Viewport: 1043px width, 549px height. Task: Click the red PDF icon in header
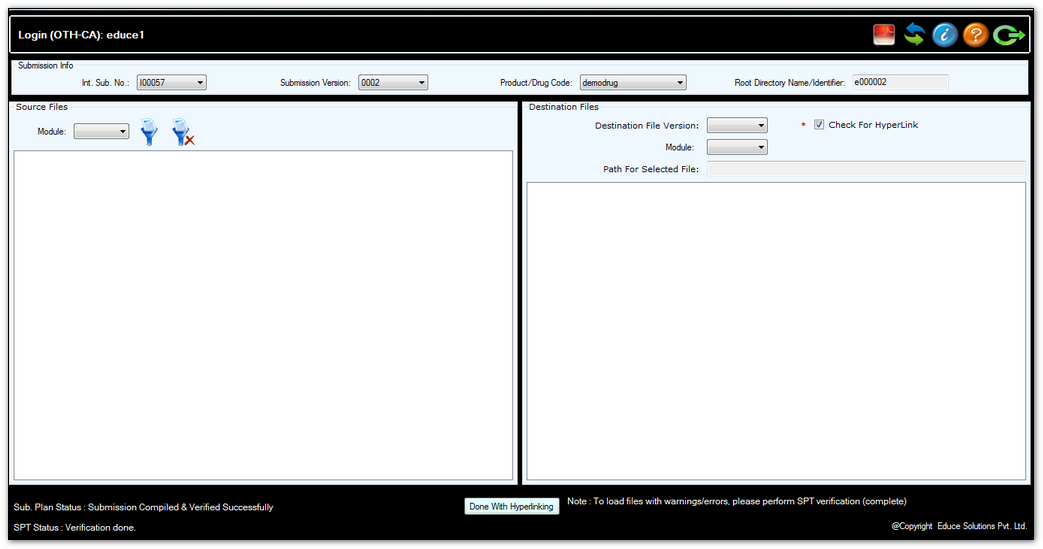pyautogui.click(x=884, y=35)
